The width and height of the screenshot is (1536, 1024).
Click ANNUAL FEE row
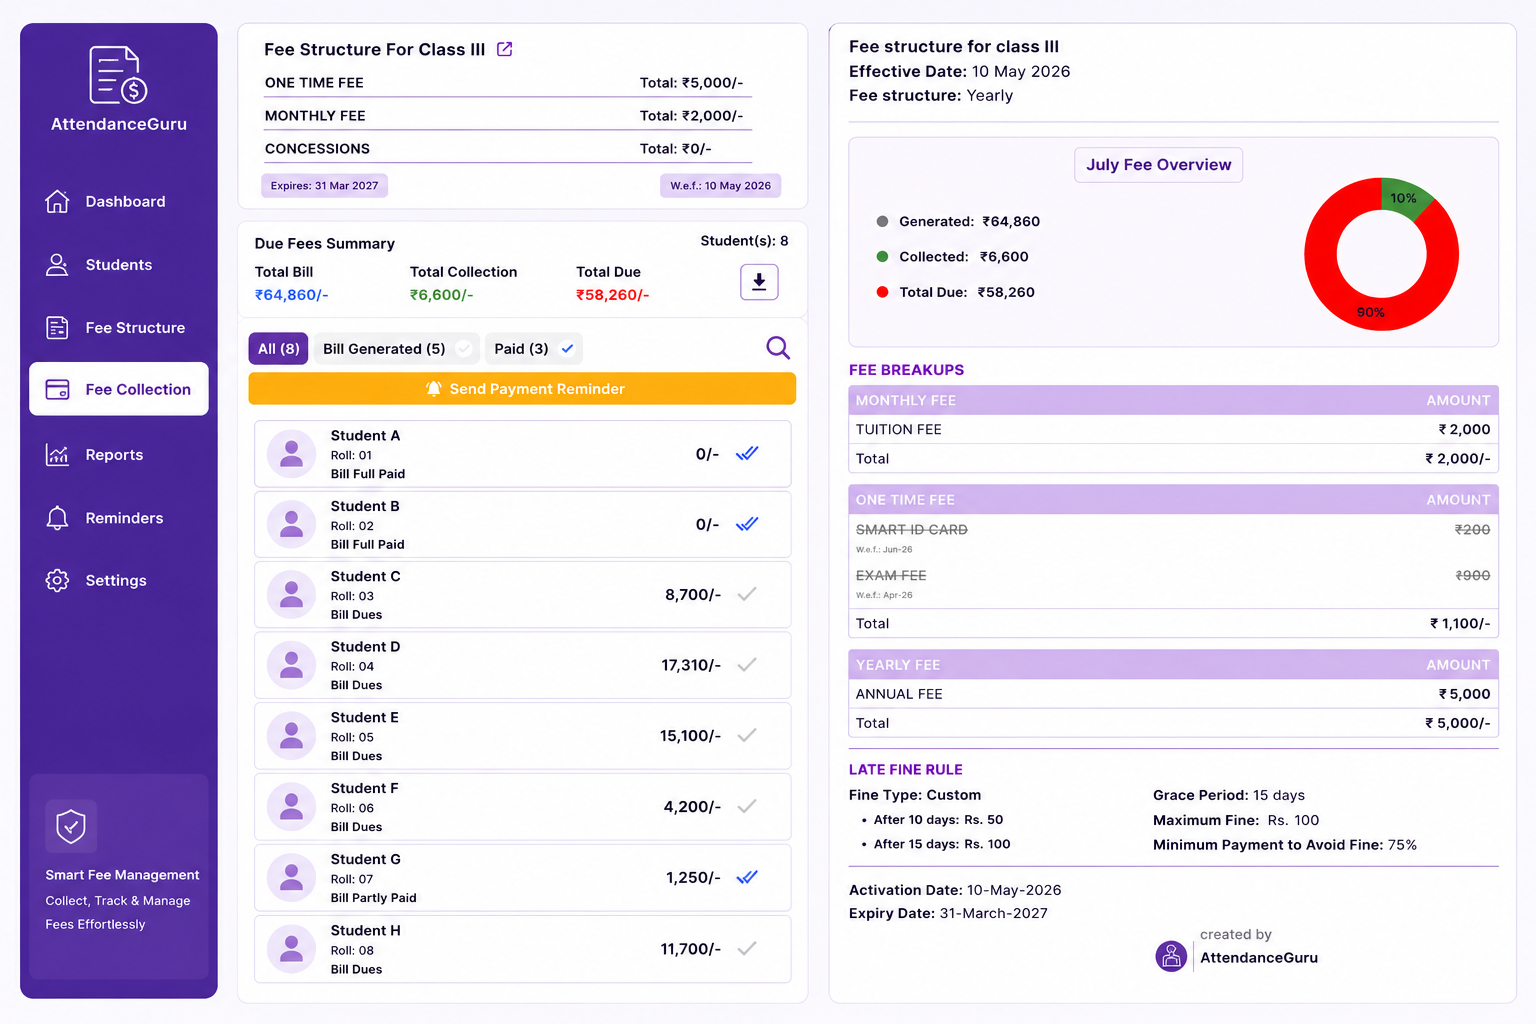click(x=1173, y=694)
